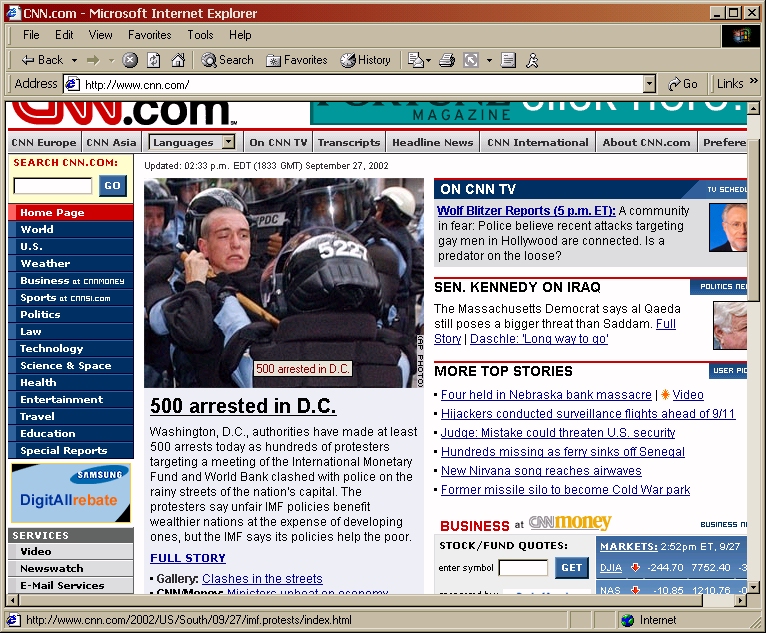Select Politics in the left sidebar
This screenshot has width=766, height=633.
[40, 314]
